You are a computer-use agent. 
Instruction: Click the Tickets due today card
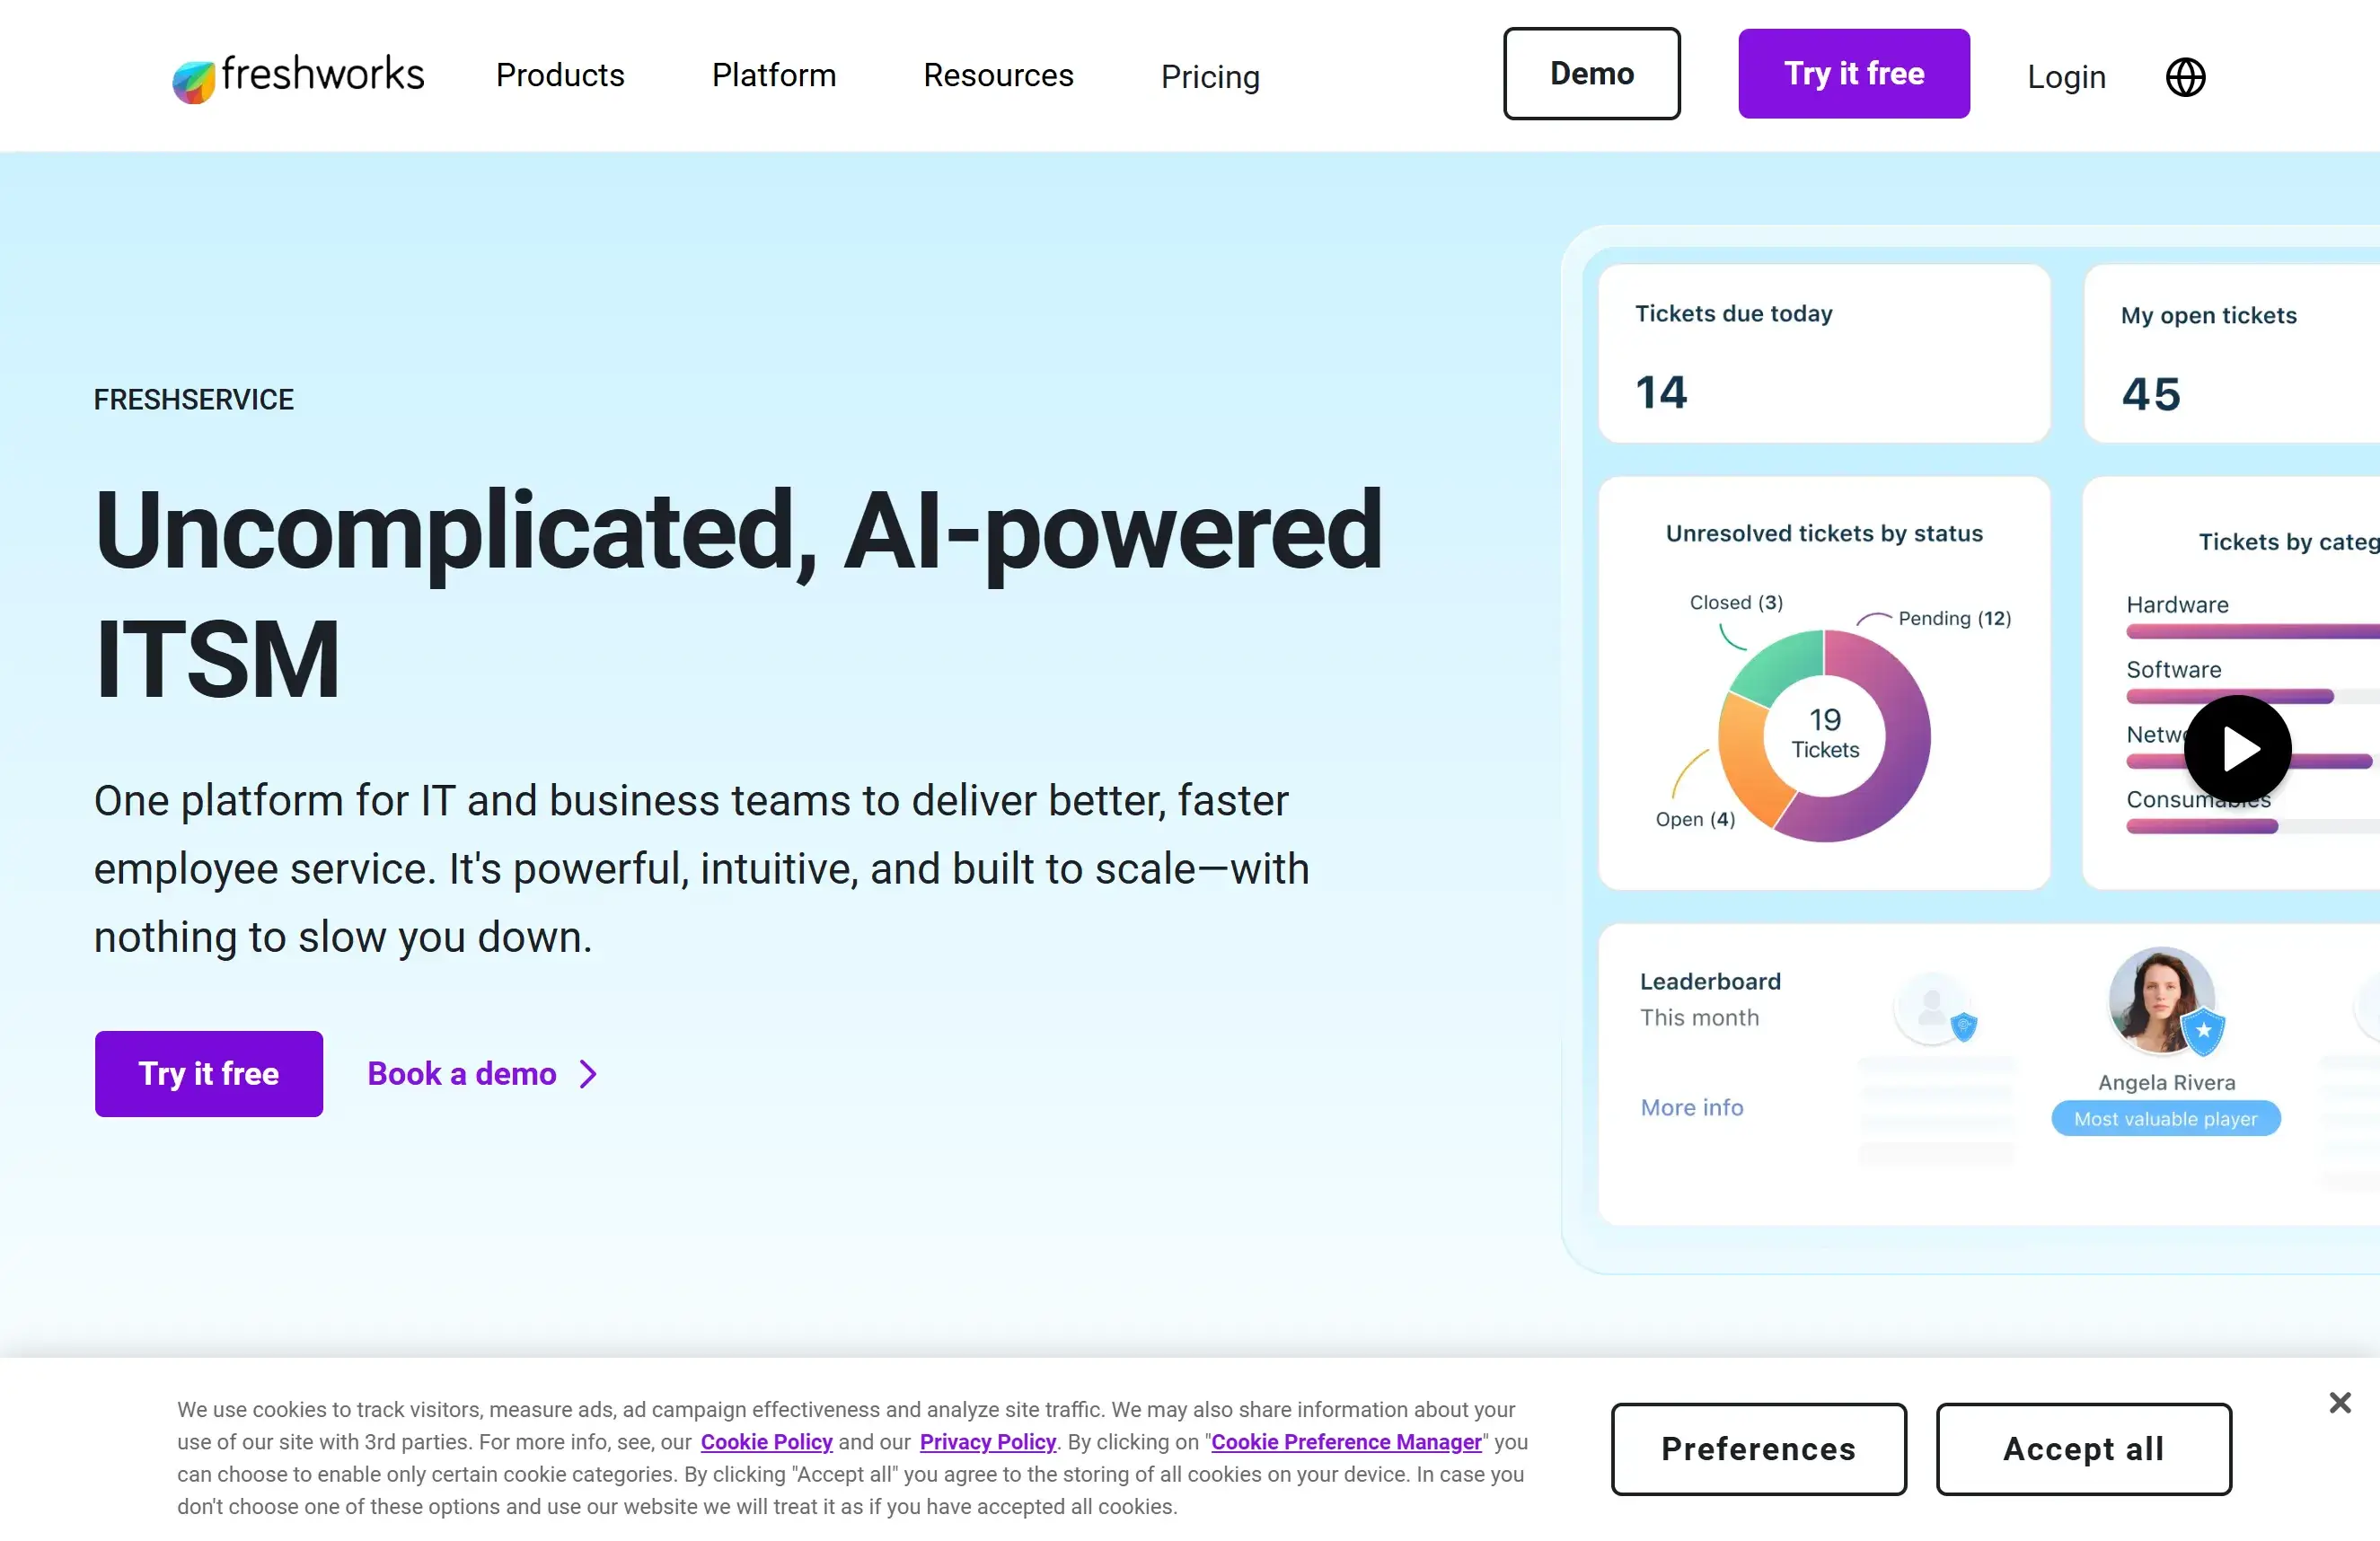[x=1824, y=355]
